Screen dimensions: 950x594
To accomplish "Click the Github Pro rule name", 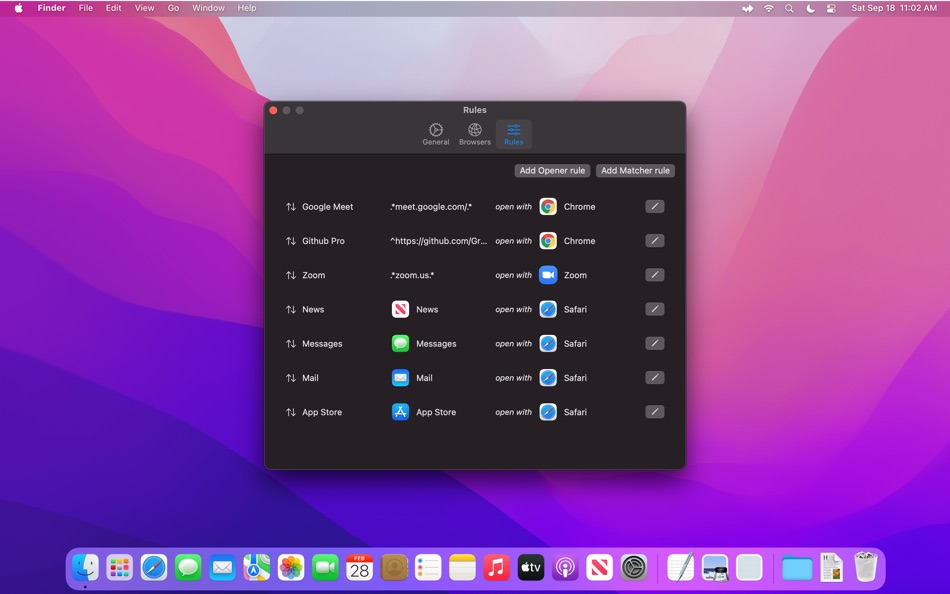I will [x=323, y=241].
